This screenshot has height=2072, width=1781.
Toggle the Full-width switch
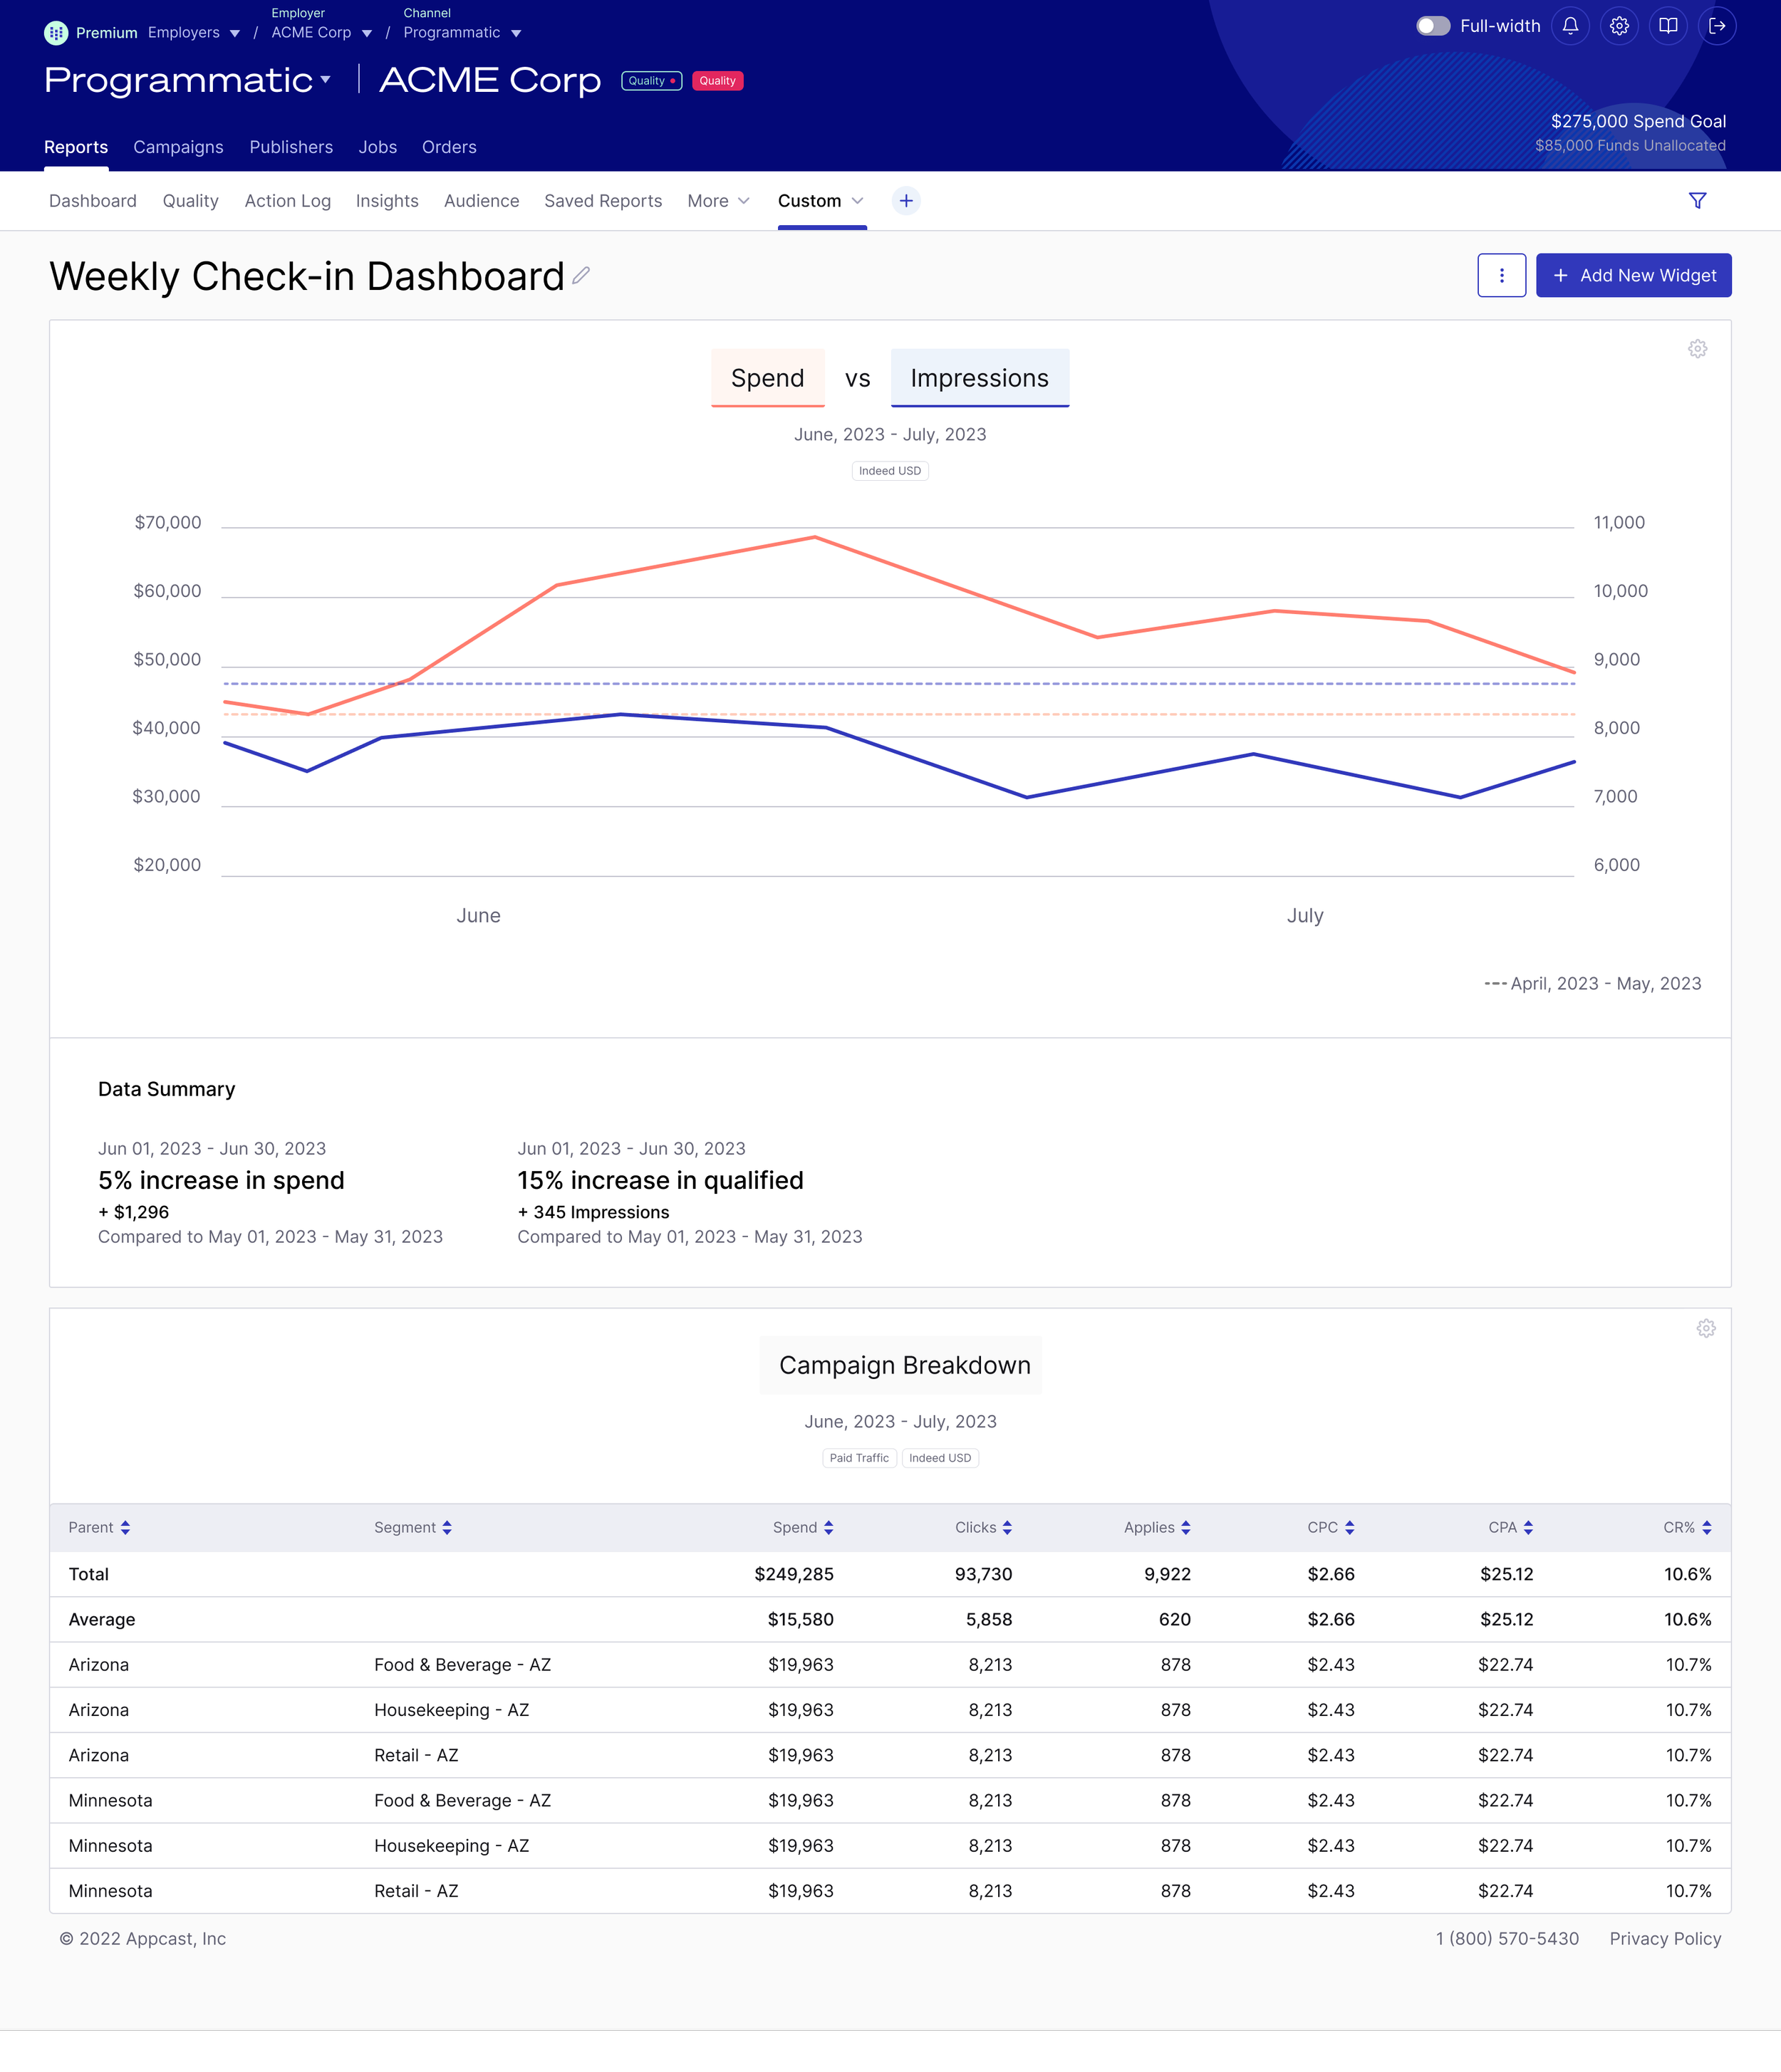1432,26
